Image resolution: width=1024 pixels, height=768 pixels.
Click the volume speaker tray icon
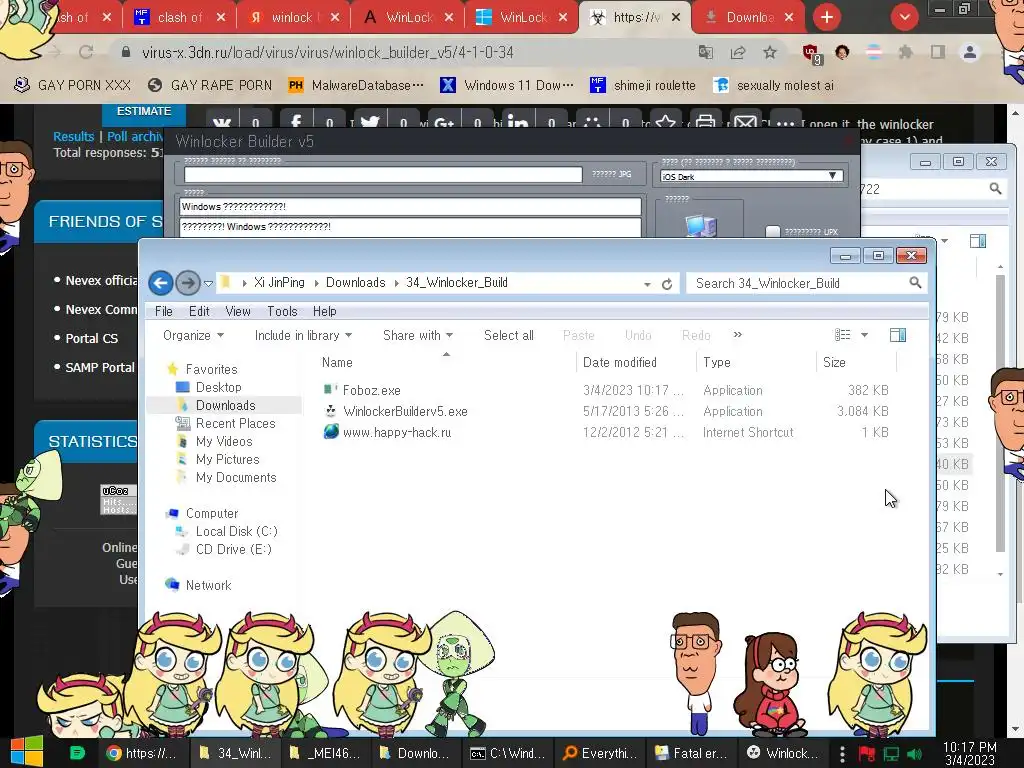(x=915, y=754)
